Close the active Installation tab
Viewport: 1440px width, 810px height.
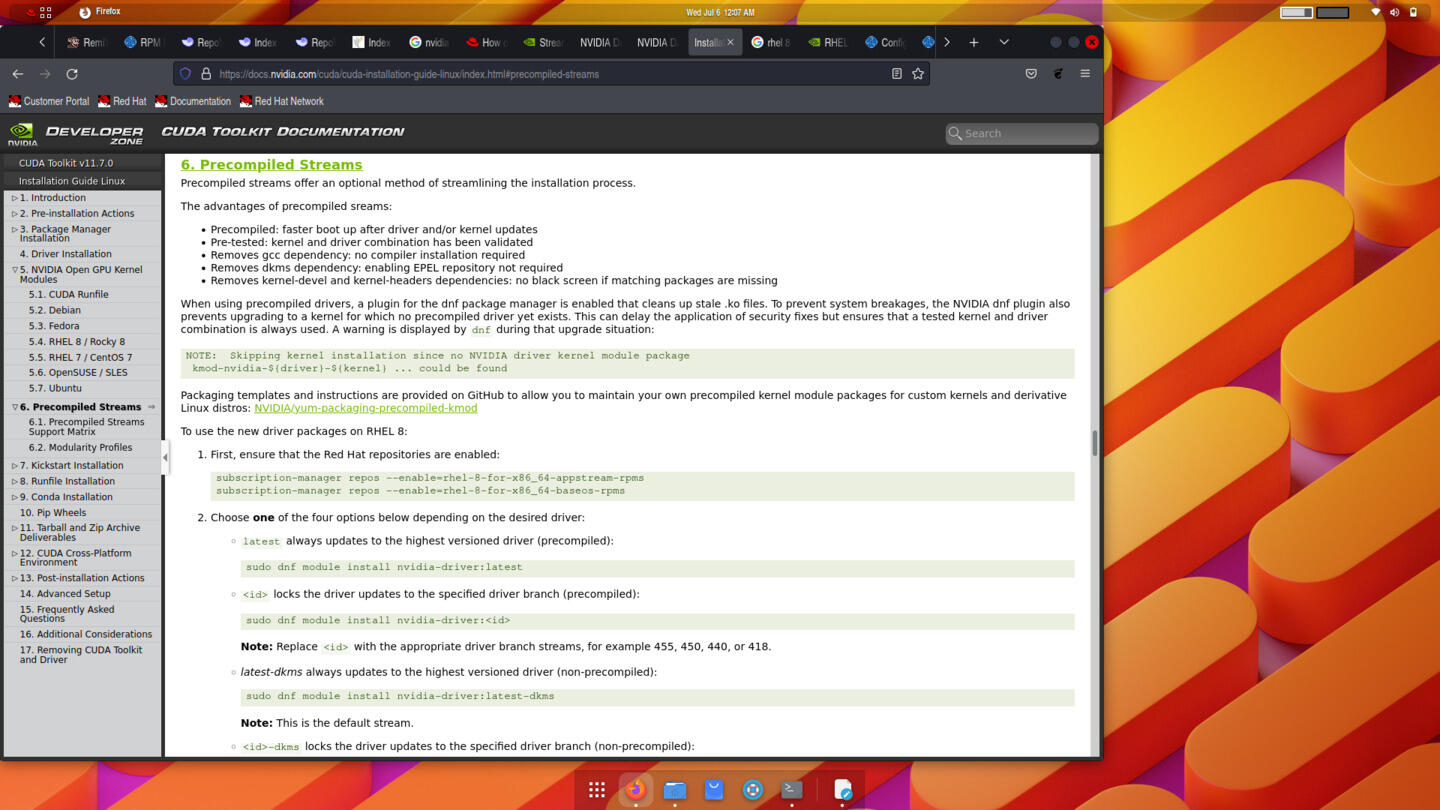730,42
